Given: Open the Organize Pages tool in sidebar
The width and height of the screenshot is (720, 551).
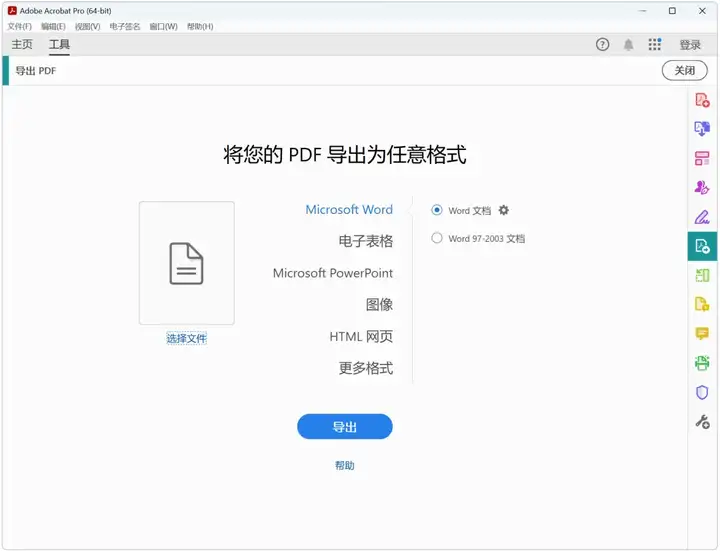Looking at the screenshot, I should pyautogui.click(x=702, y=158).
